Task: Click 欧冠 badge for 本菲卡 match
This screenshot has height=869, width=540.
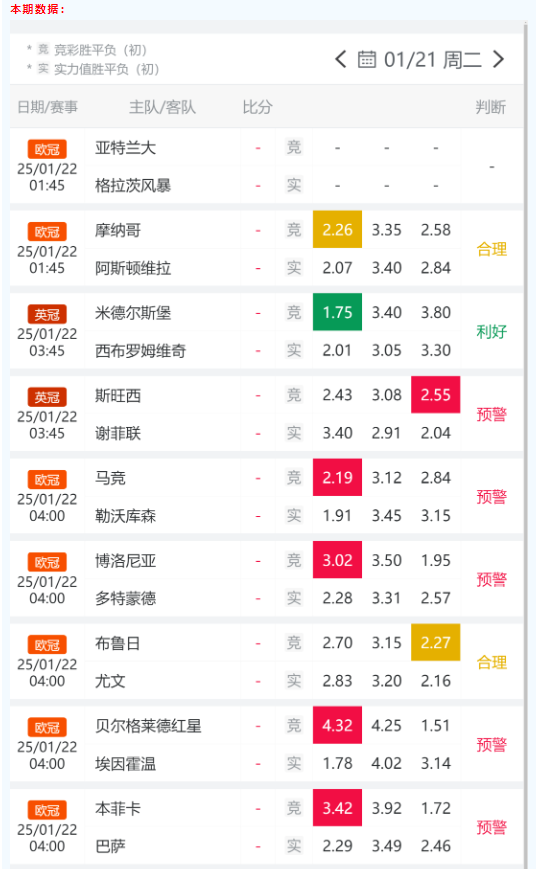Action: point(47,810)
